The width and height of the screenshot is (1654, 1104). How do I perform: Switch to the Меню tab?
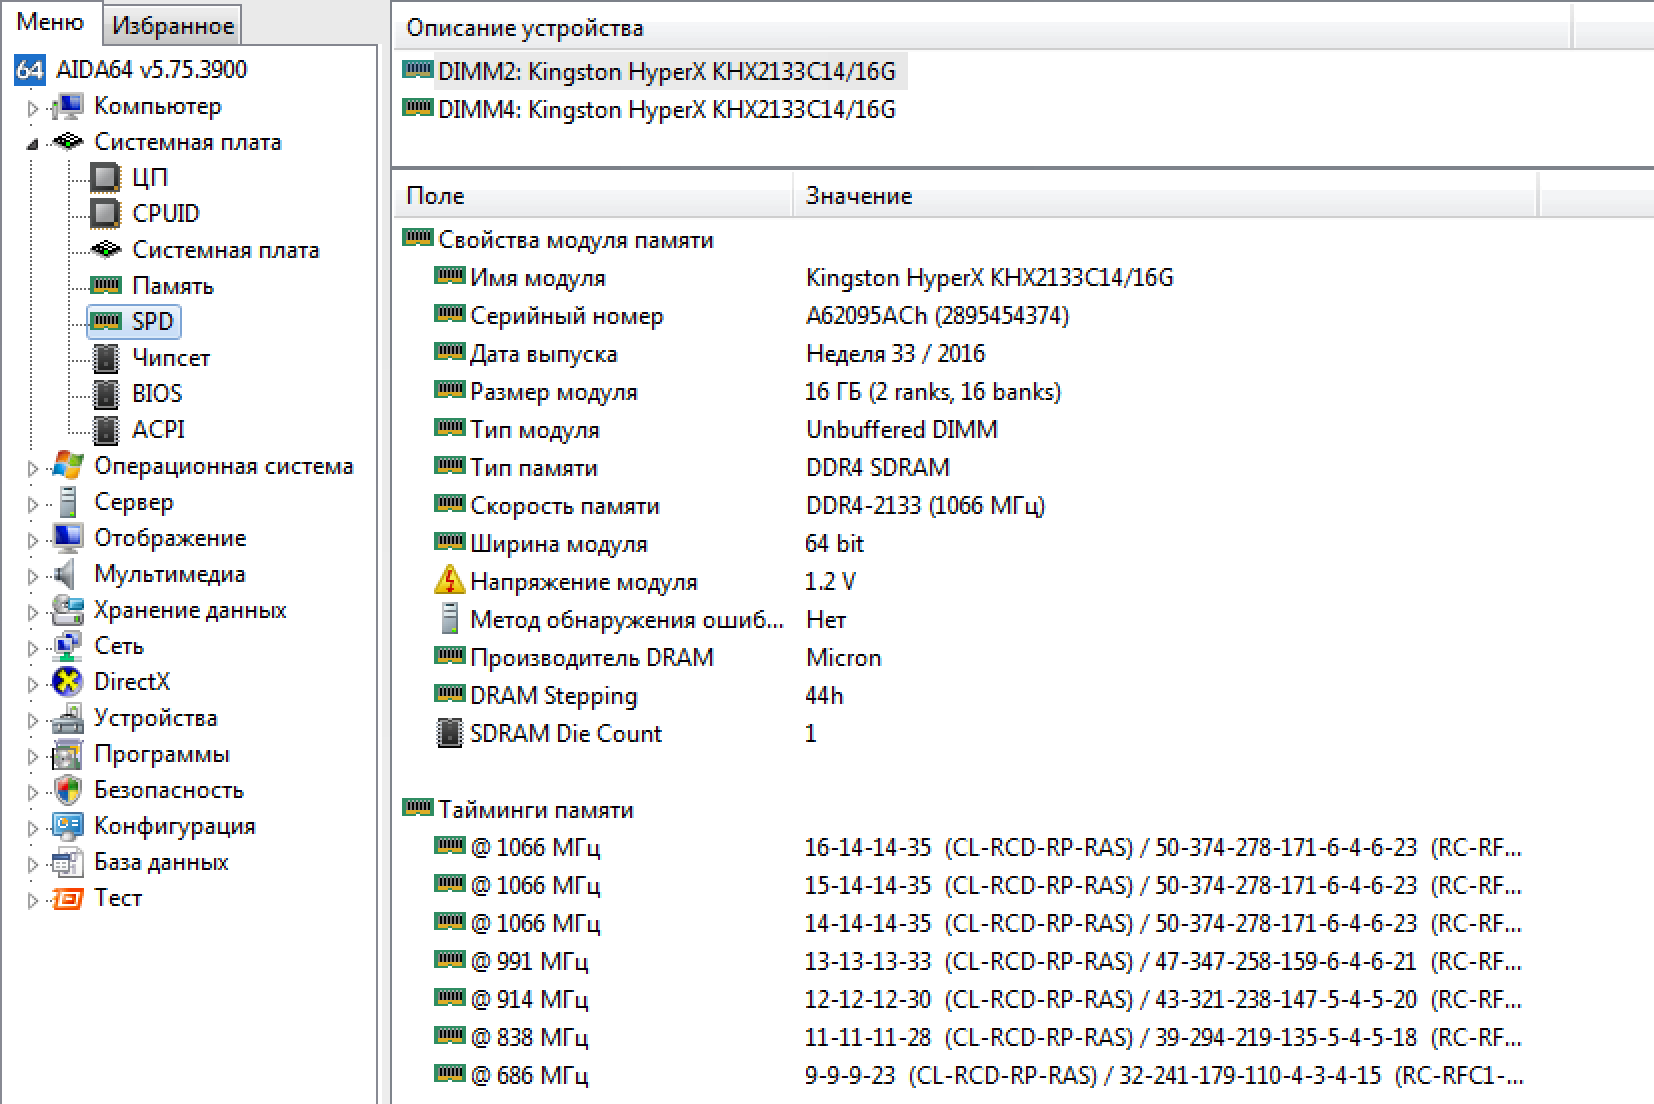(50, 22)
